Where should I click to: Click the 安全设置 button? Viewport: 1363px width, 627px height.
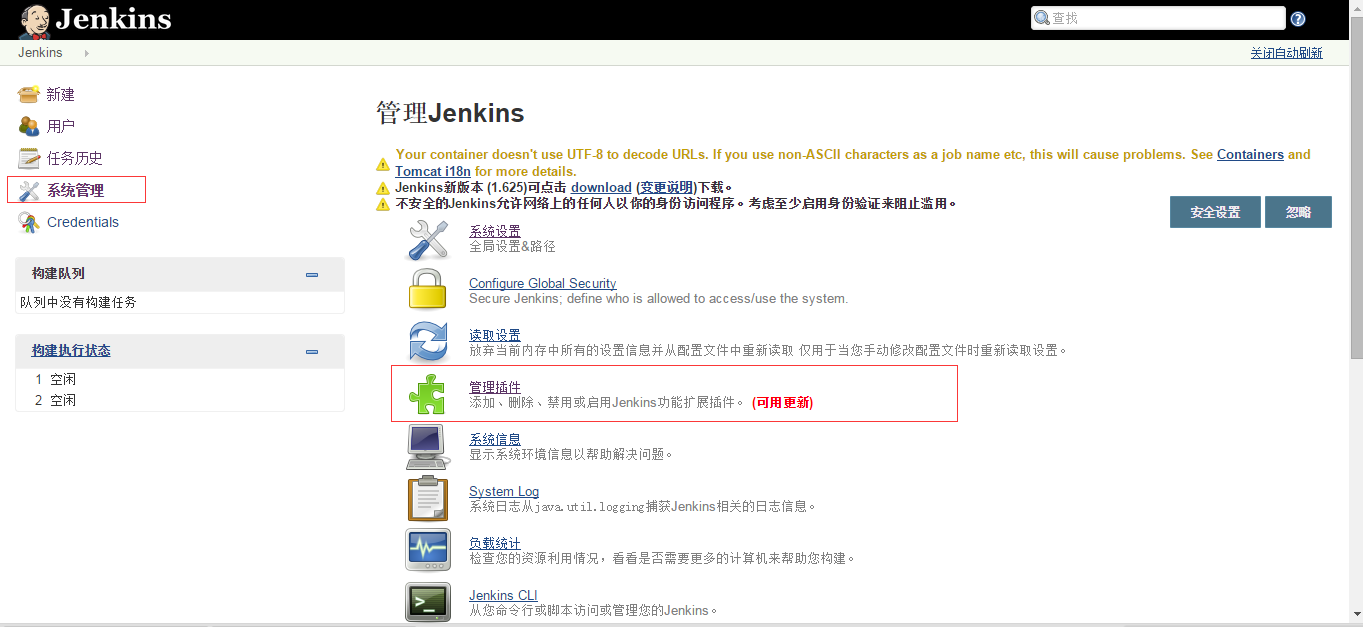tap(1215, 212)
